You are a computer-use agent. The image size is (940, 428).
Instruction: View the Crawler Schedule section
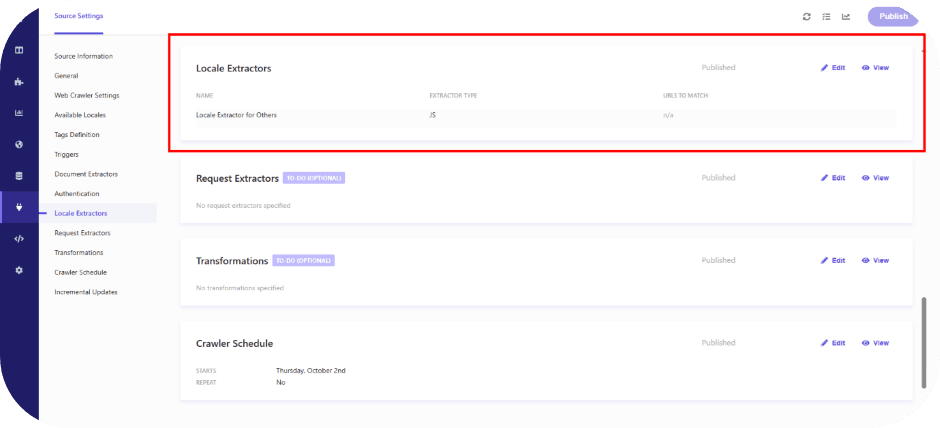(x=874, y=343)
